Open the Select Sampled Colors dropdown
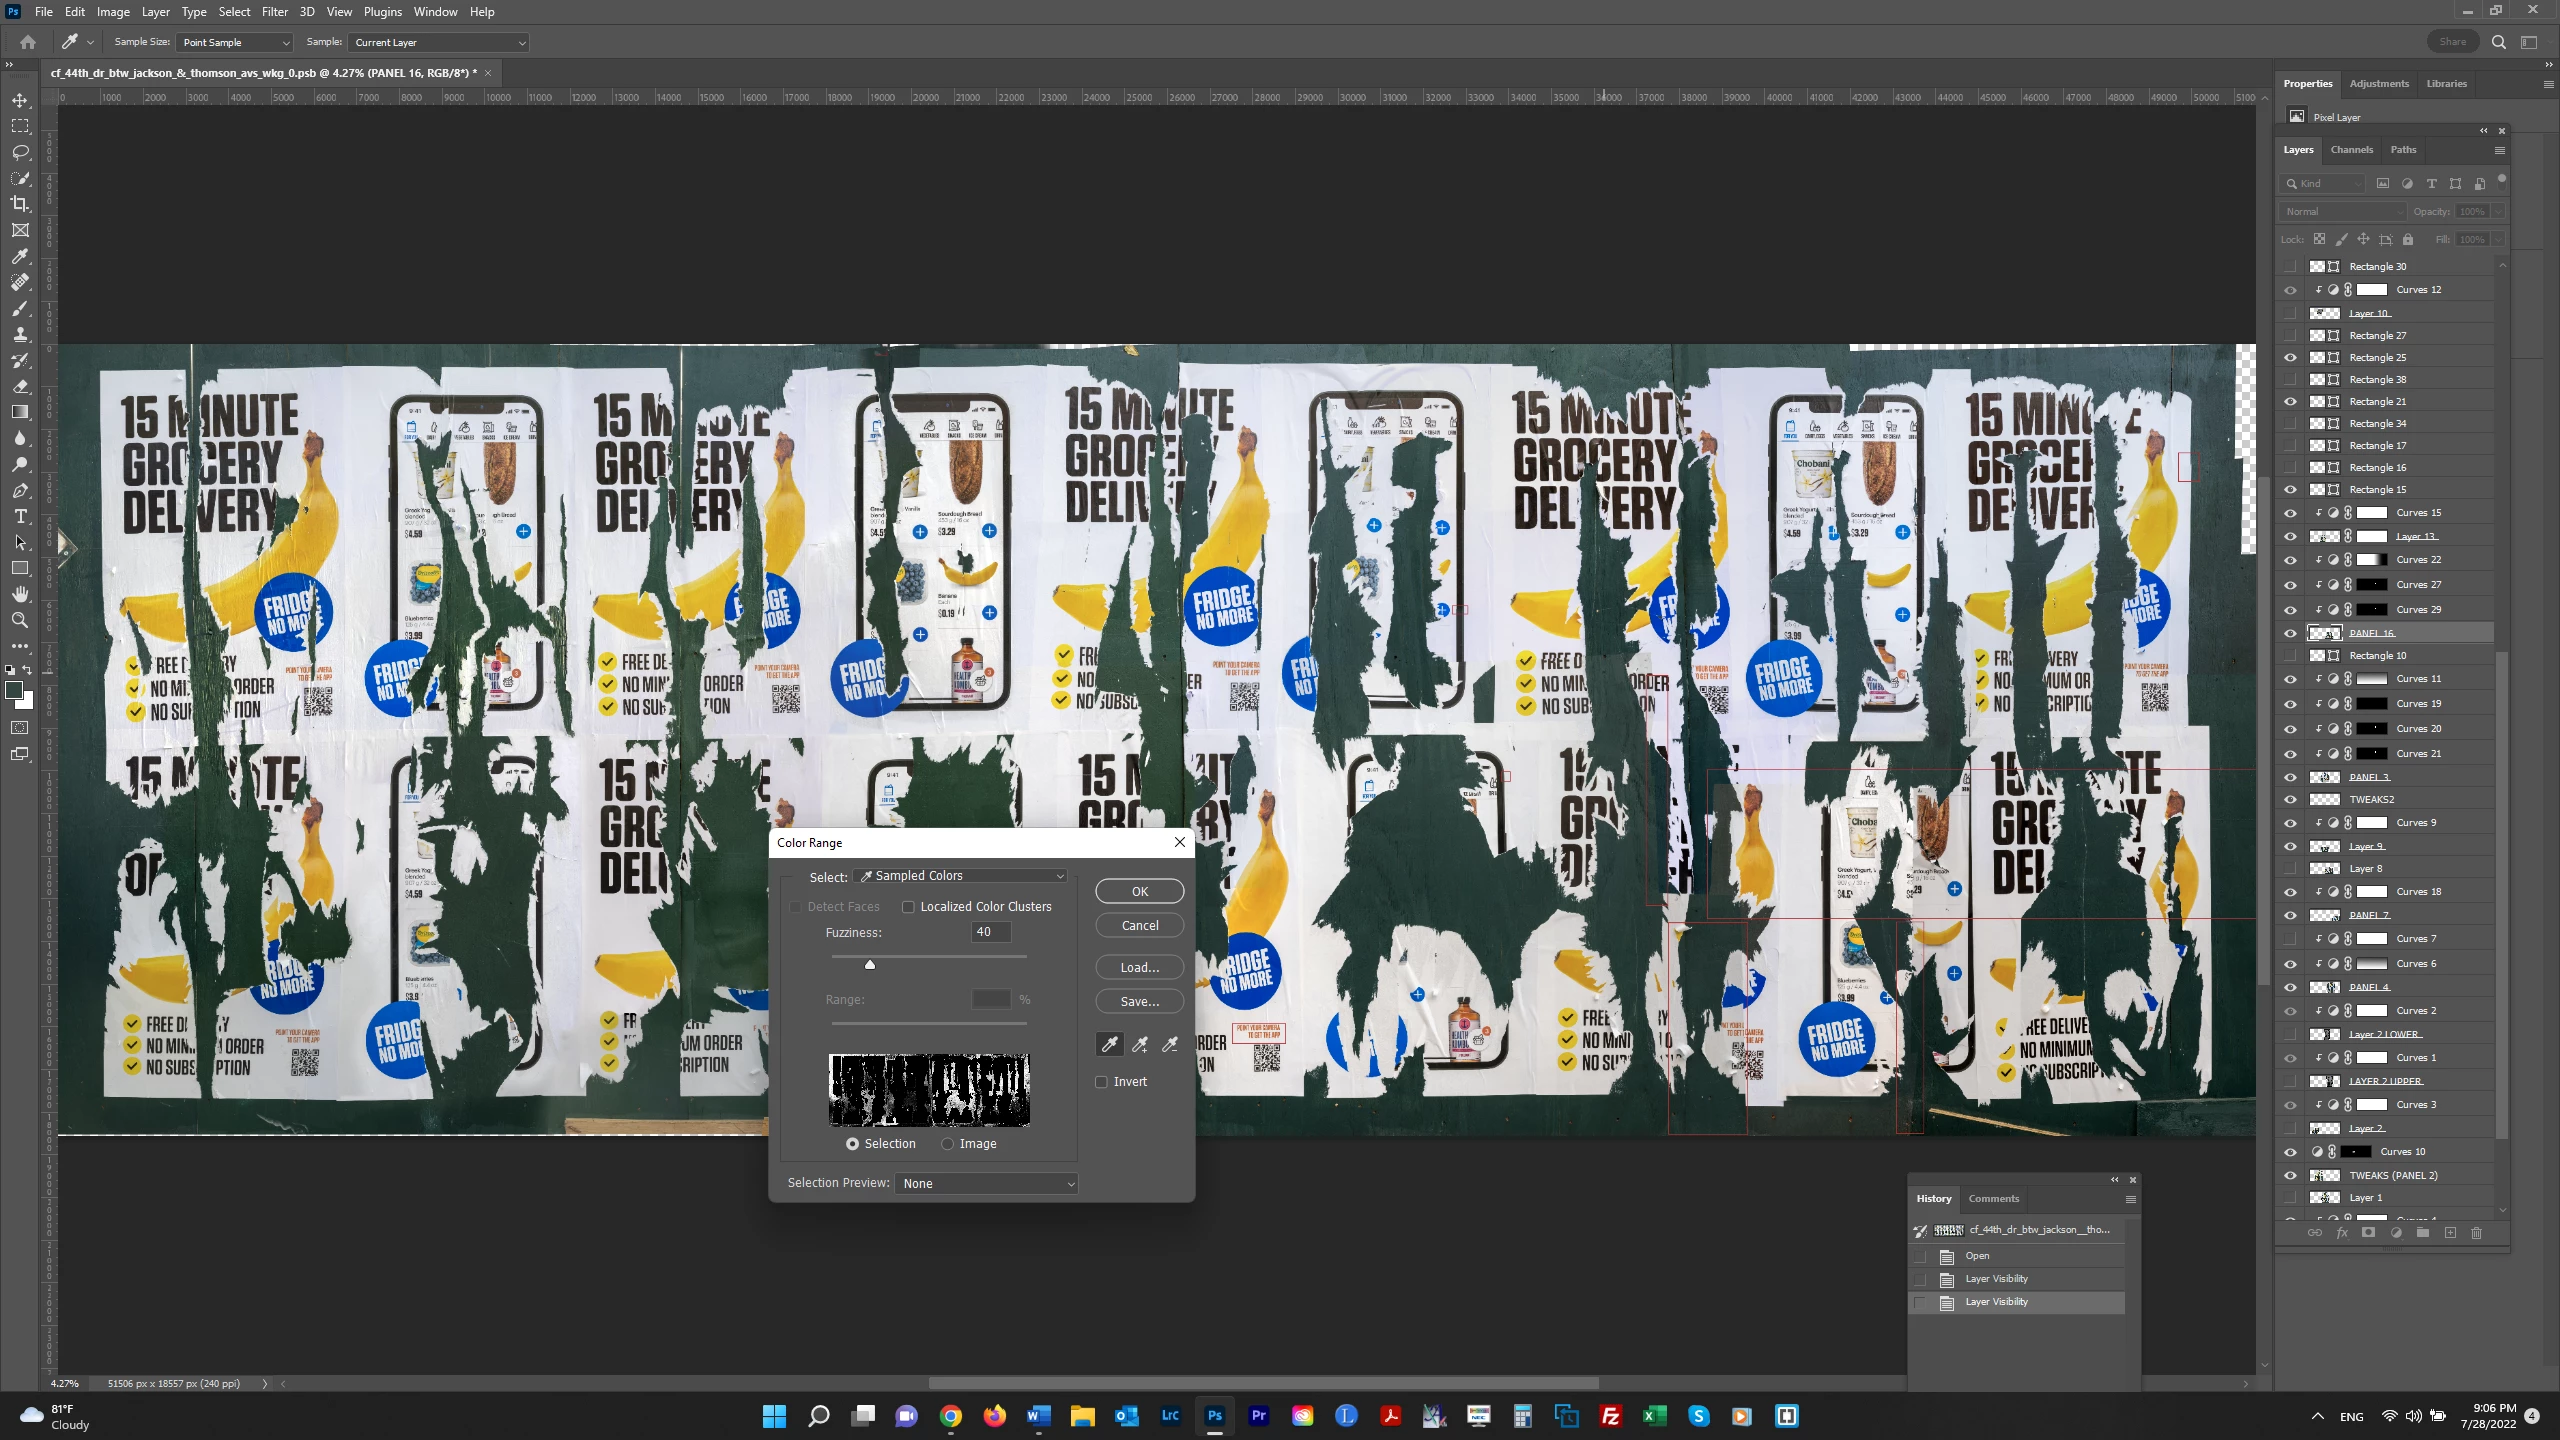 point(961,876)
